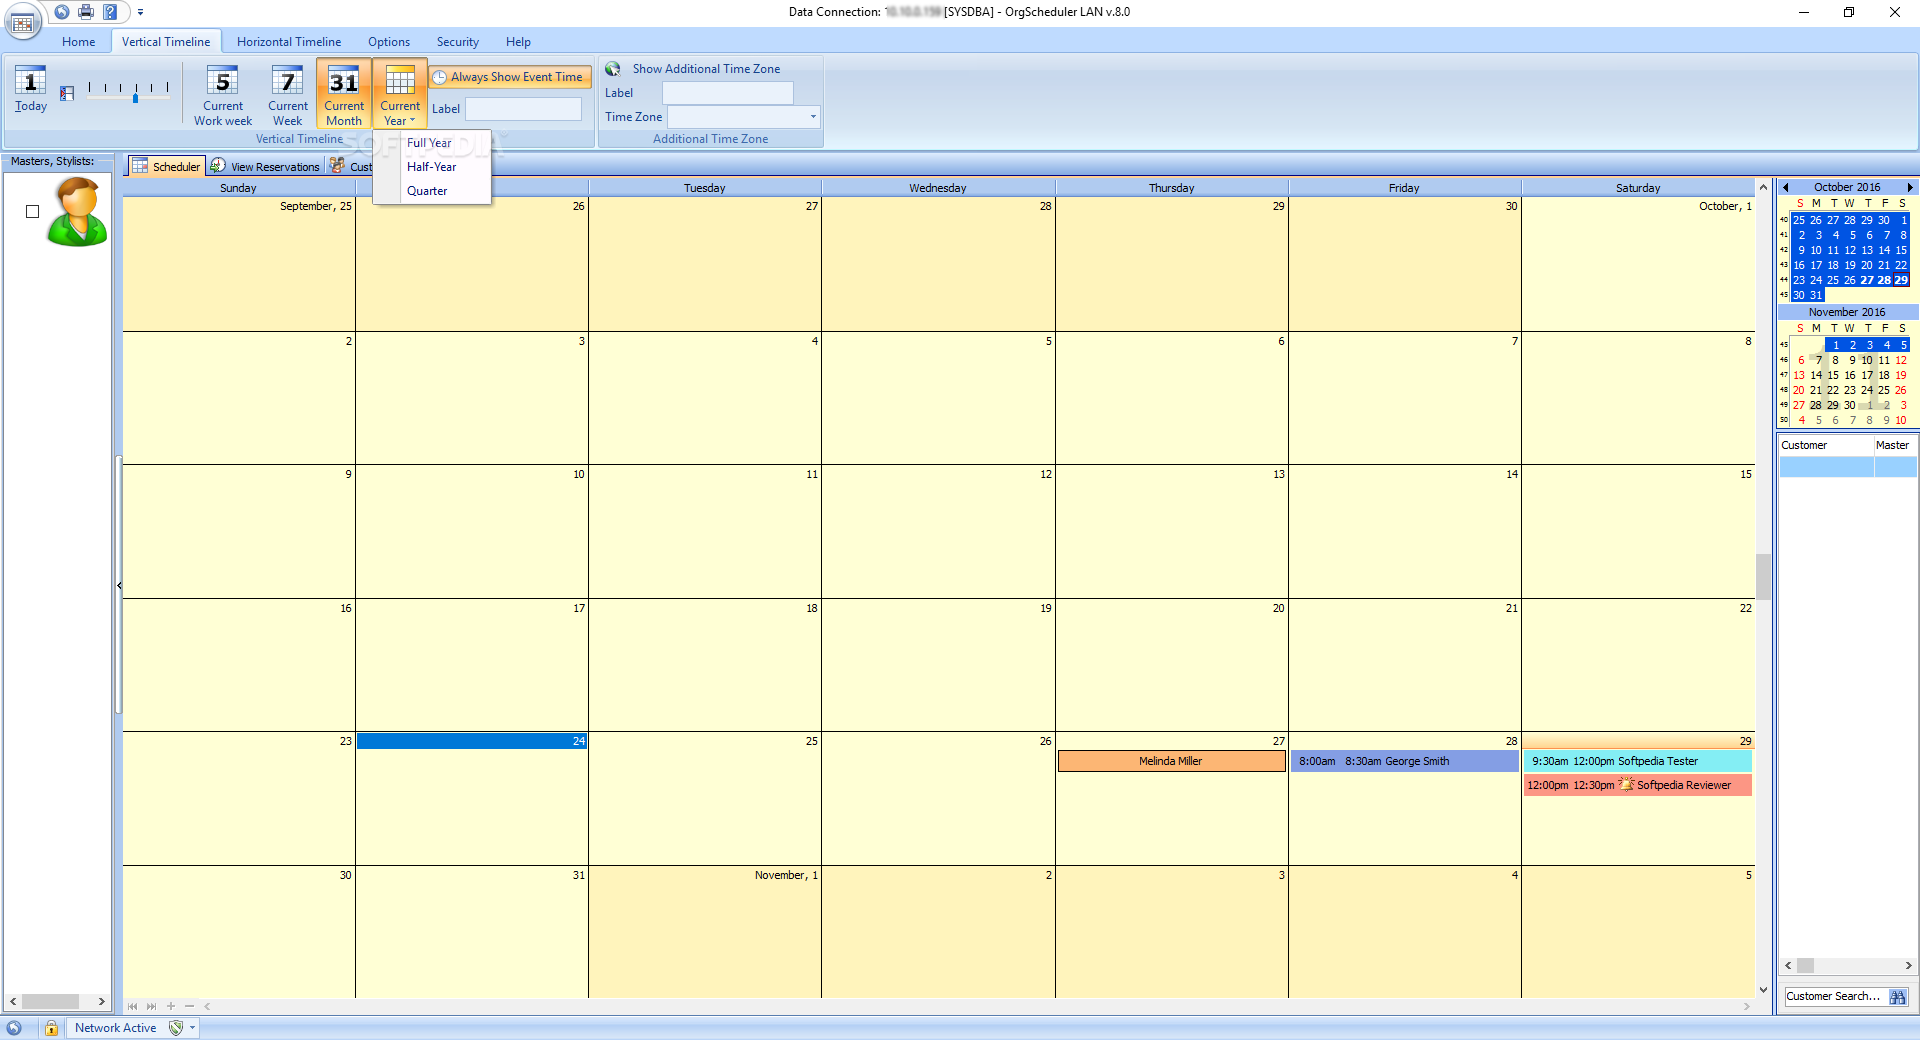Click the padlock icon in status bar
The width and height of the screenshot is (1920, 1040).
click(x=50, y=1027)
